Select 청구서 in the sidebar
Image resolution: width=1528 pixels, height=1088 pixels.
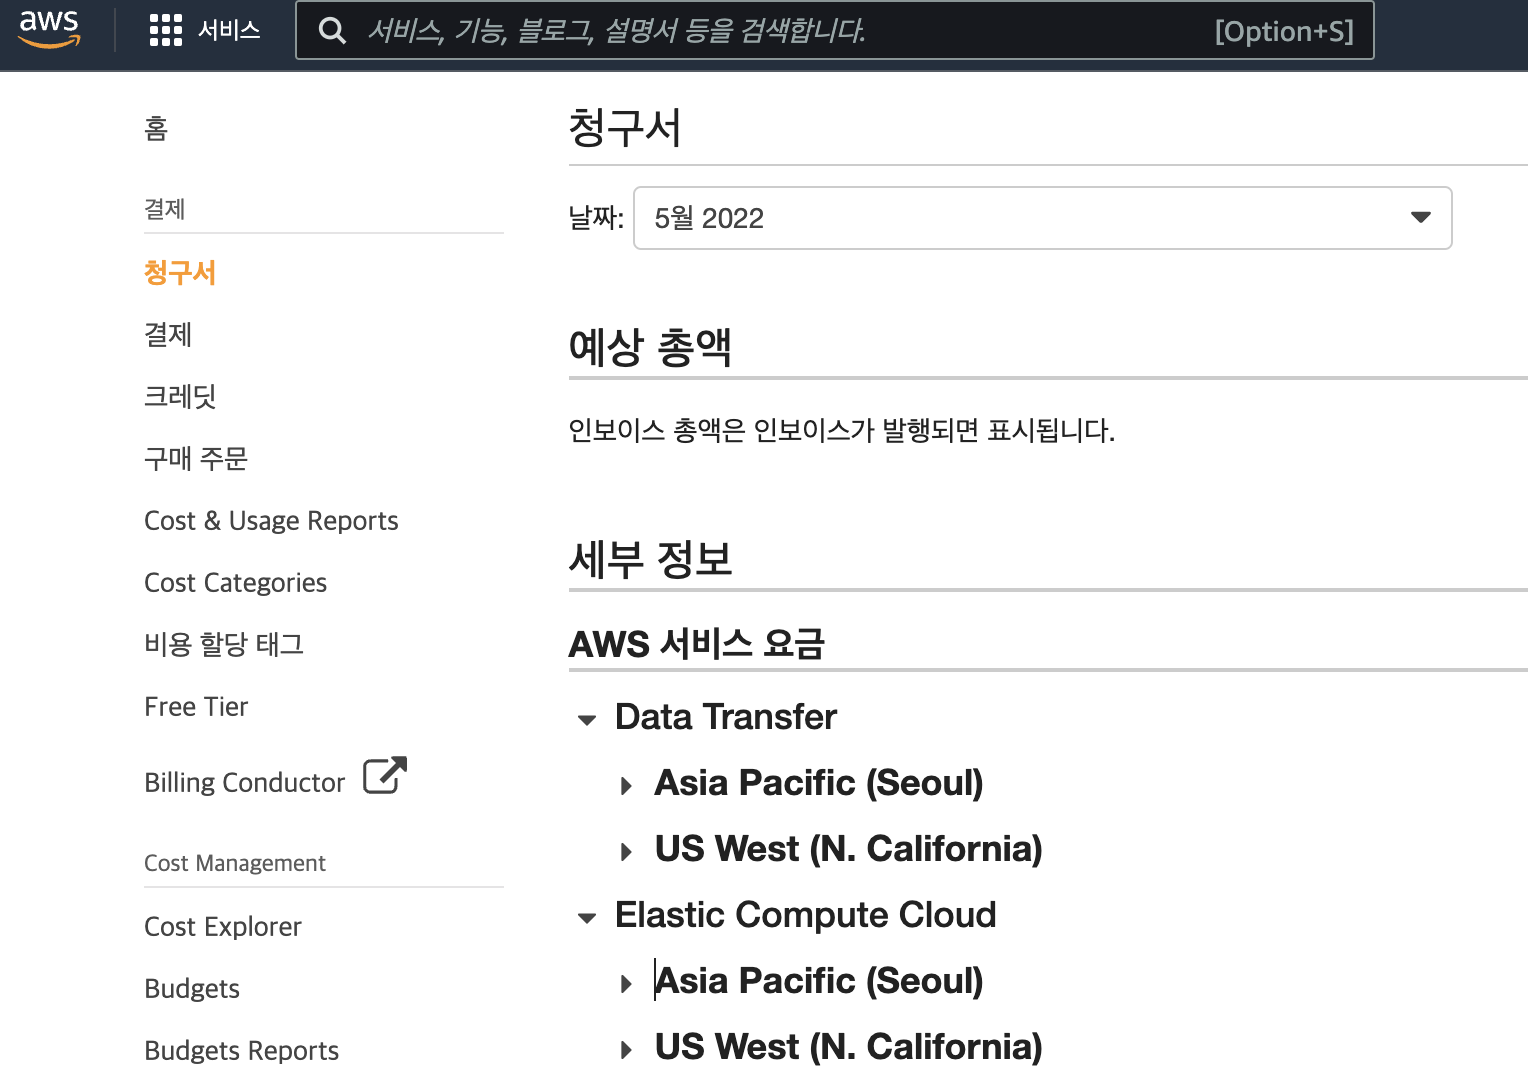point(180,273)
